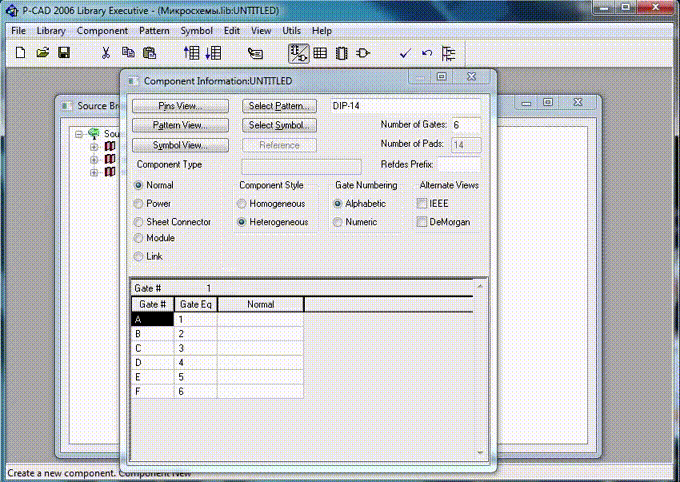Expand the first library in Source Browser
The image size is (680, 482).
click(x=94, y=147)
